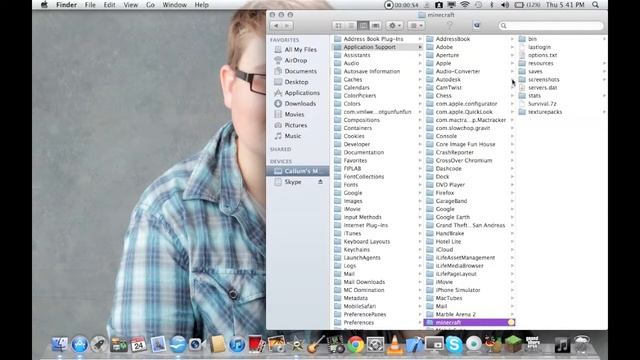
Task: Open the Go menu
Action: 150,5
